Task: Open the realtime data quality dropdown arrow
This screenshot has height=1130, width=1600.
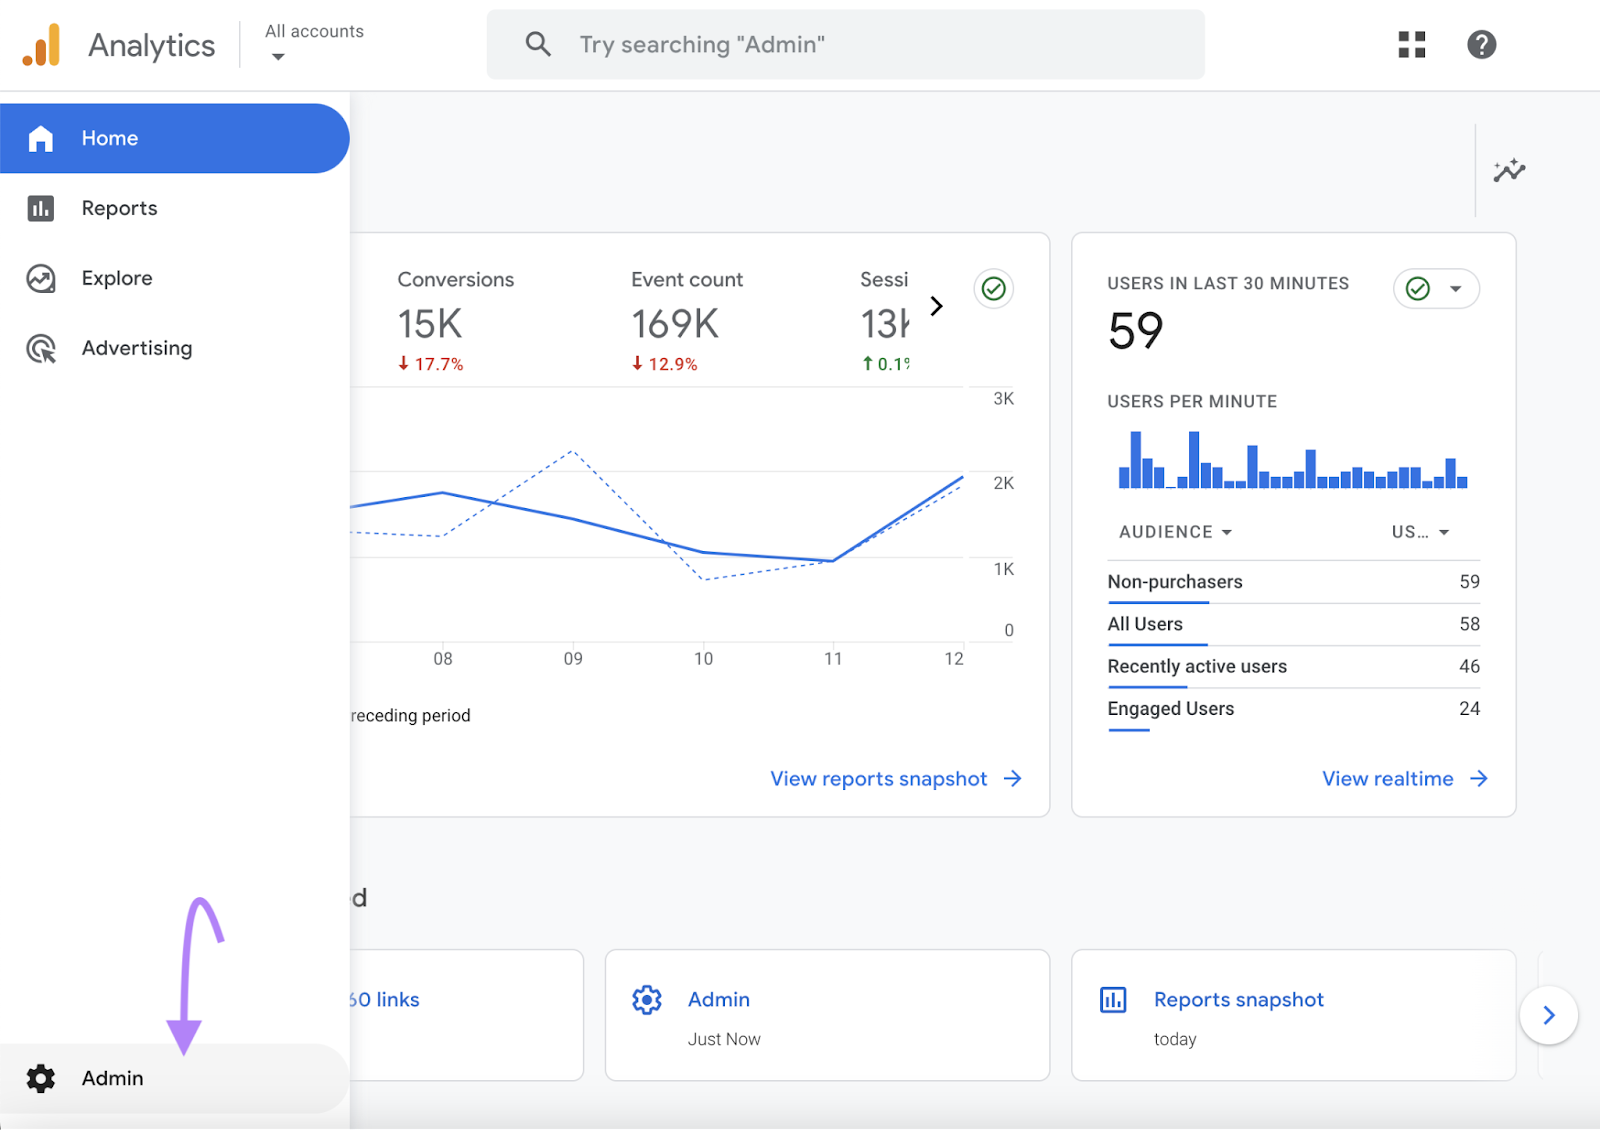Action: [x=1456, y=288]
